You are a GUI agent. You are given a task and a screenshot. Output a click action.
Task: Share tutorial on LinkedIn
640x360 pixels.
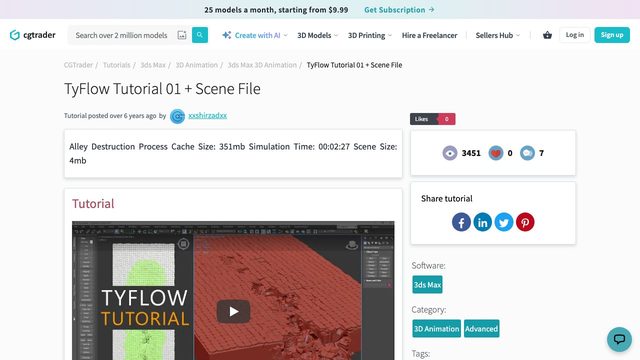pos(482,222)
